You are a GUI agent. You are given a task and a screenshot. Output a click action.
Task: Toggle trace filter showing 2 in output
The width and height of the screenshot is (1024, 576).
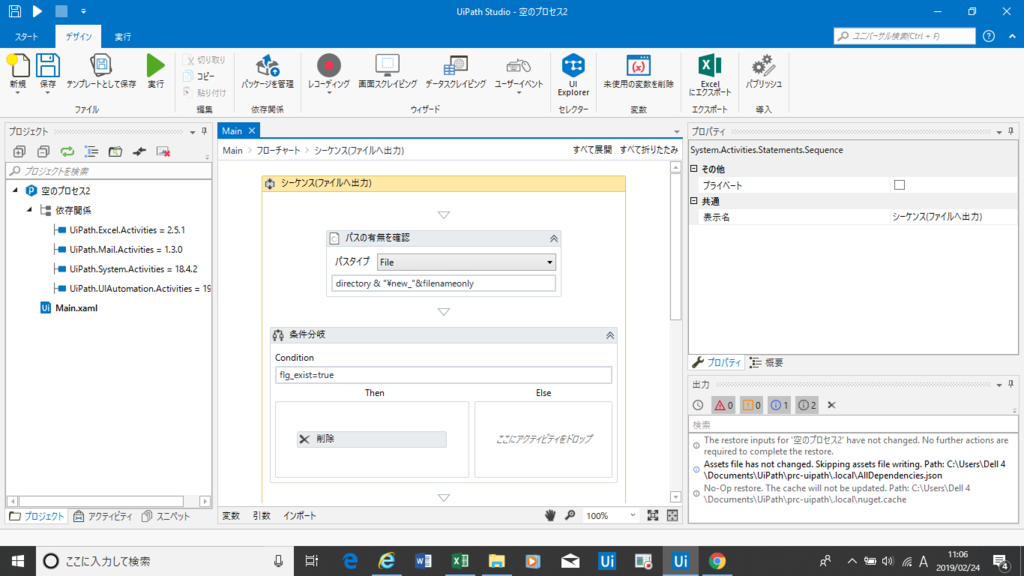(x=807, y=406)
